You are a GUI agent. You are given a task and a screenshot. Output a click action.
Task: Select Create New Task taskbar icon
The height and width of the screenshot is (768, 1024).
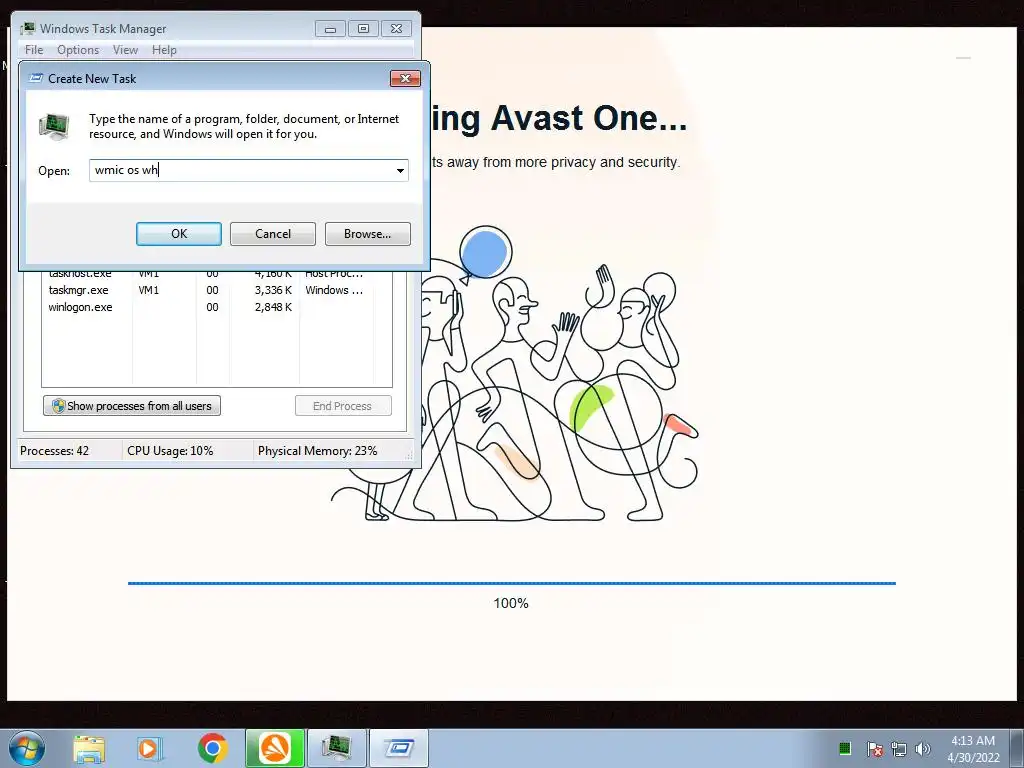click(399, 748)
